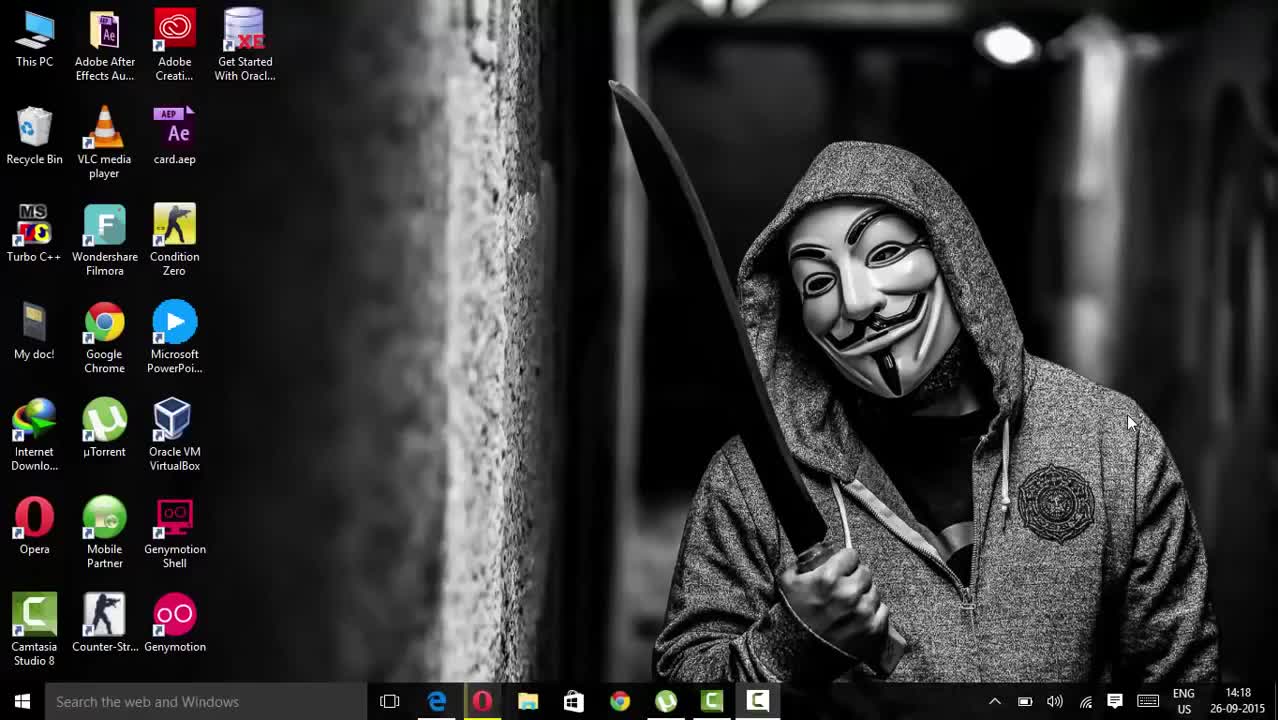Image resolution: width=1278 pixels, height=720 pixels.
Task: Select the This PC desktop icon
Action: (x=34, y=41)
